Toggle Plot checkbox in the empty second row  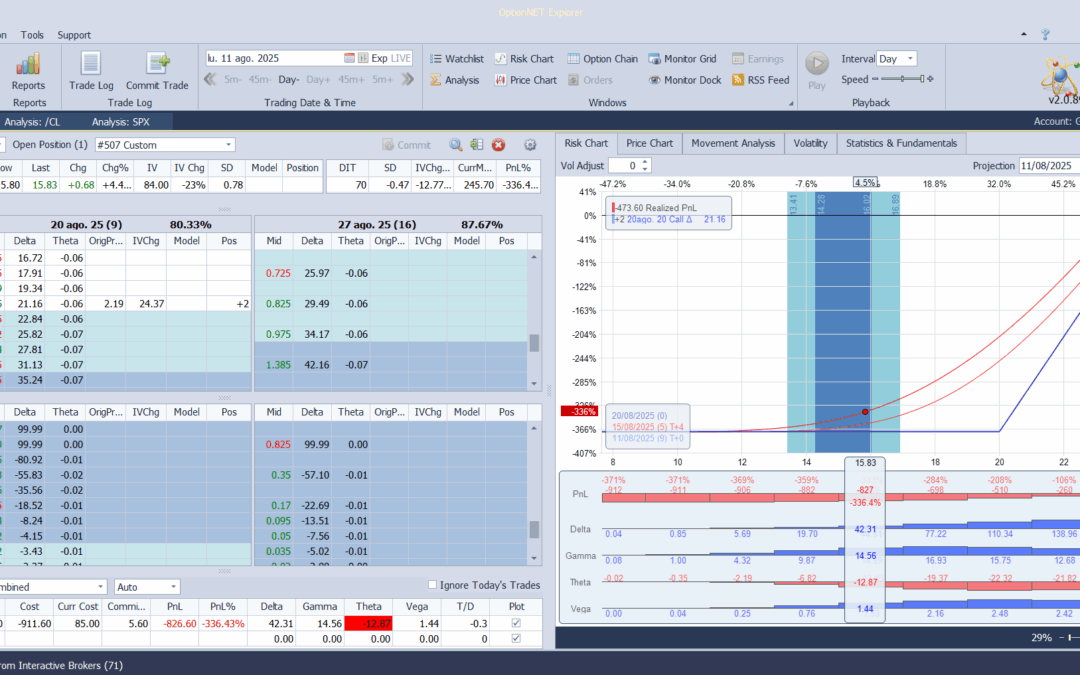pyautogui.click(x=516, y=638)
